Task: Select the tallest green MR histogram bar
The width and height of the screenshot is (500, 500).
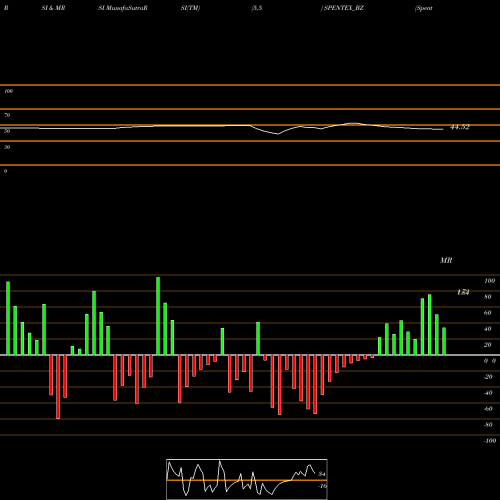Action: pyautogui.click(x=158, y=316)
